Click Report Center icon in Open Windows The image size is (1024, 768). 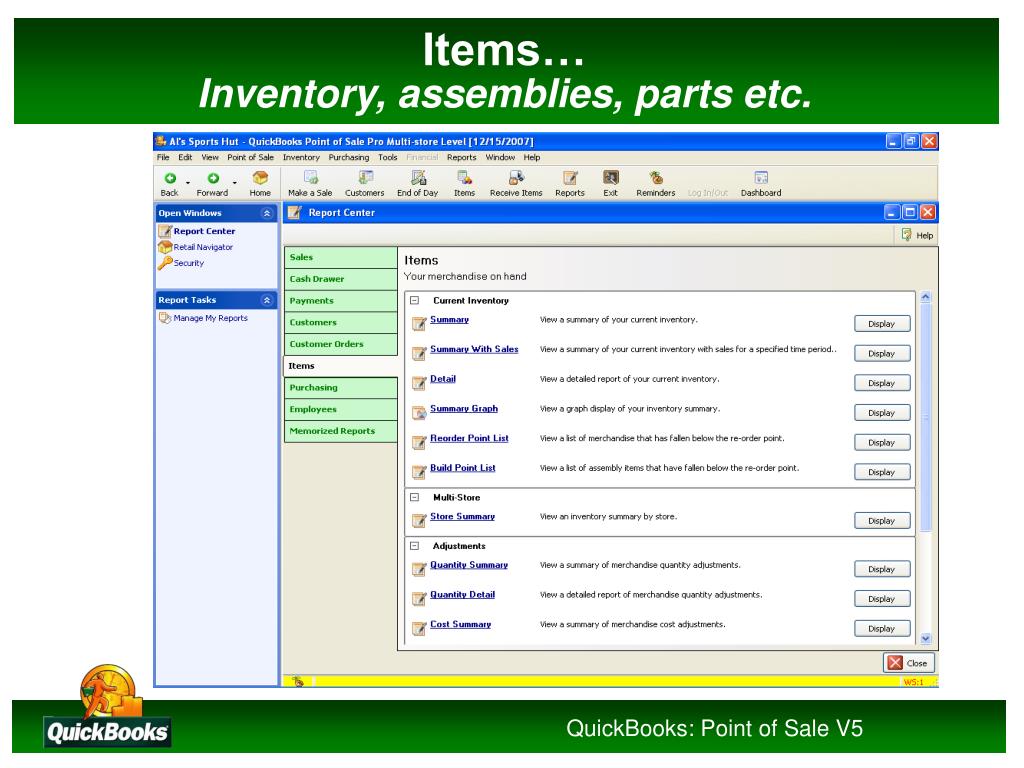165,231
